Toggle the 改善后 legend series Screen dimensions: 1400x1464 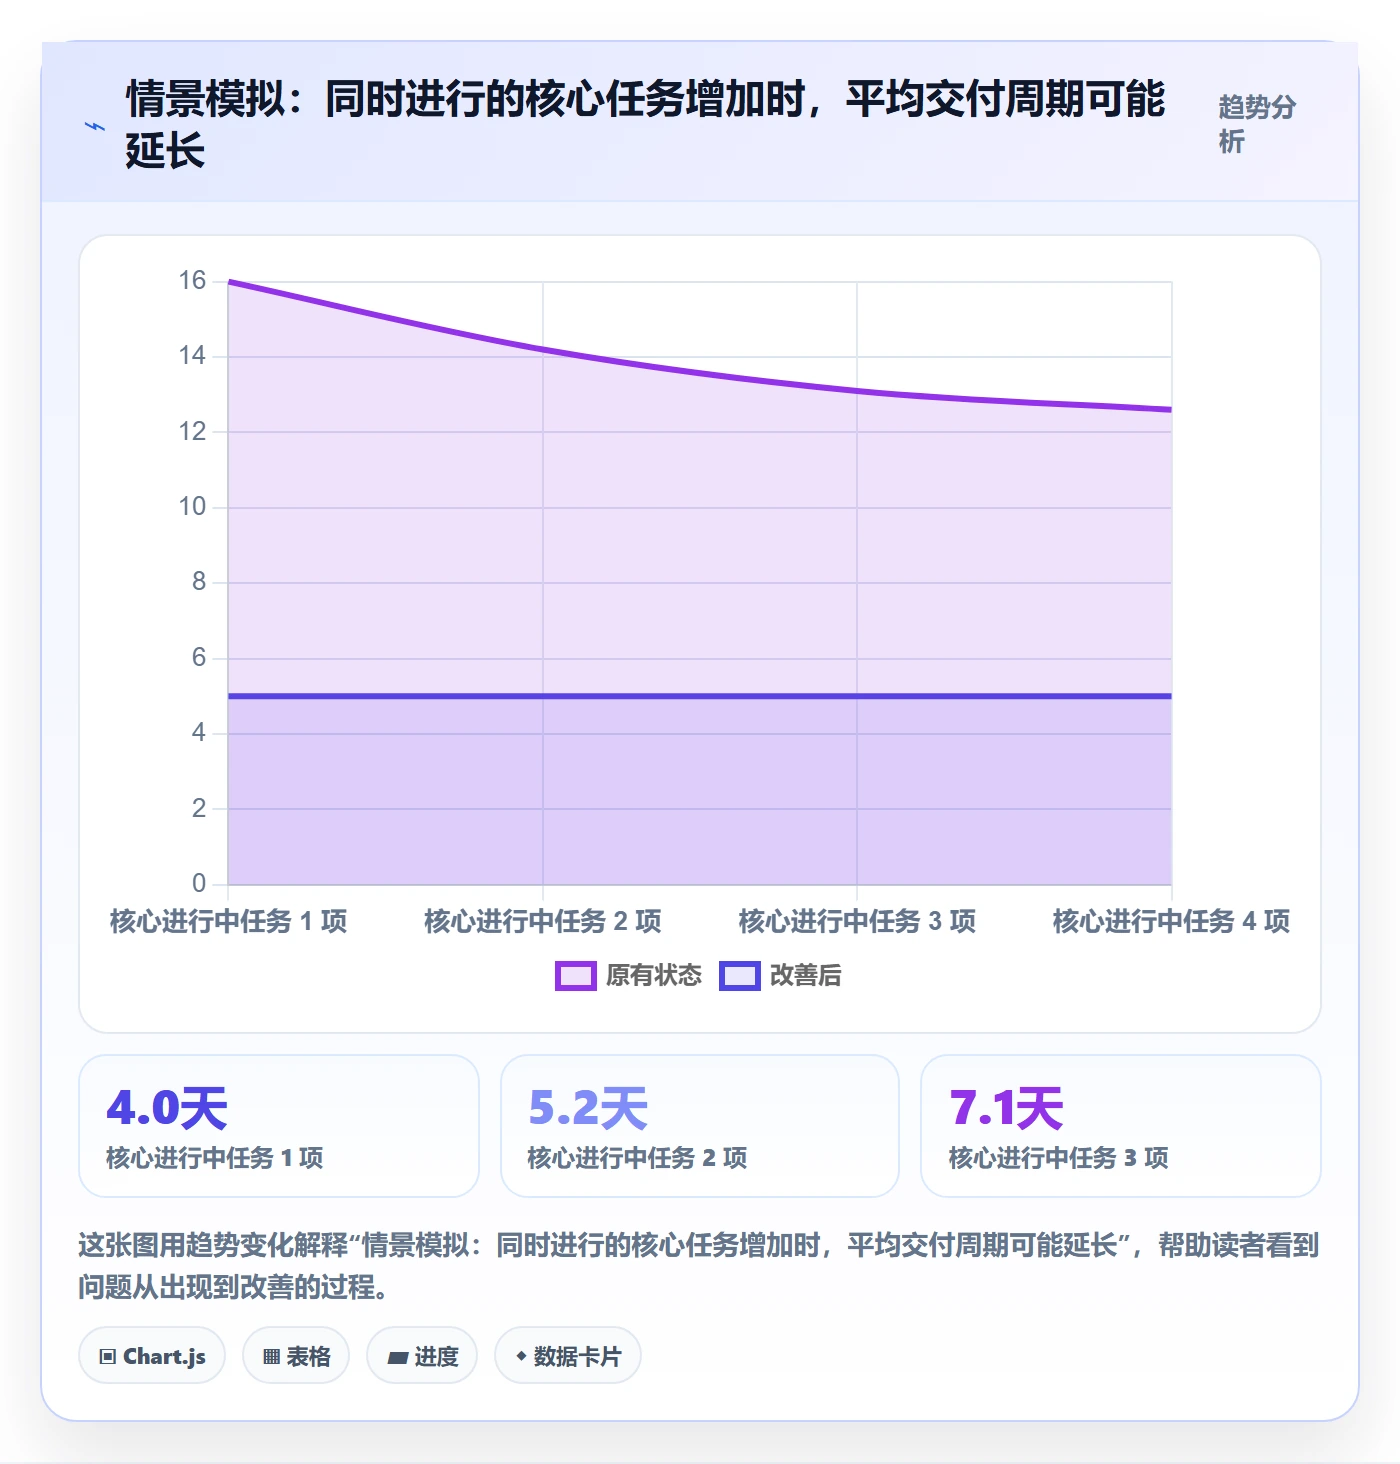click(x=781, y=975)
